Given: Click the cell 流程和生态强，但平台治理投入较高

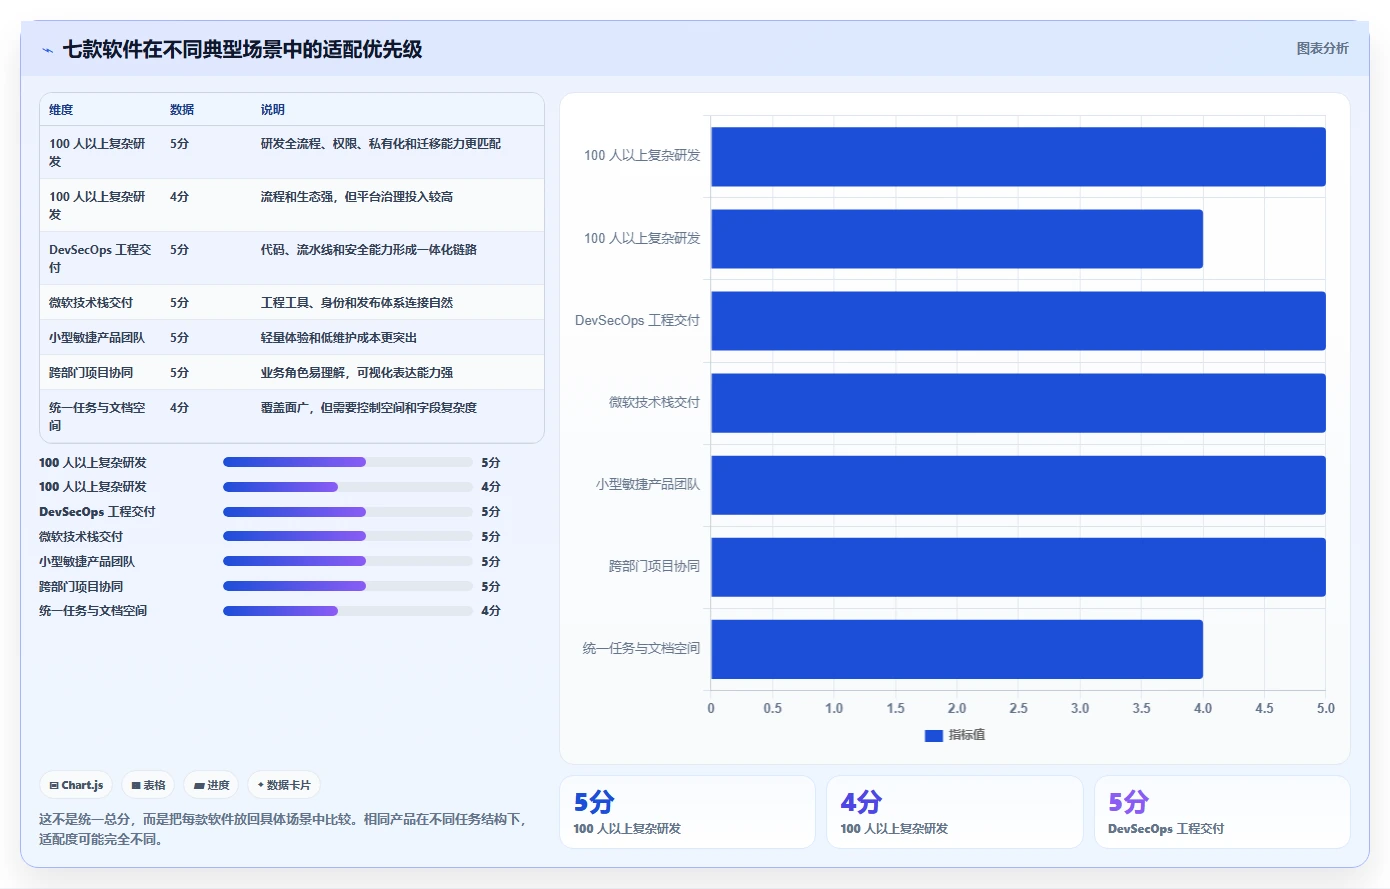Looking at the screenshot, I should pyautogui.click(x=357, y=197).
